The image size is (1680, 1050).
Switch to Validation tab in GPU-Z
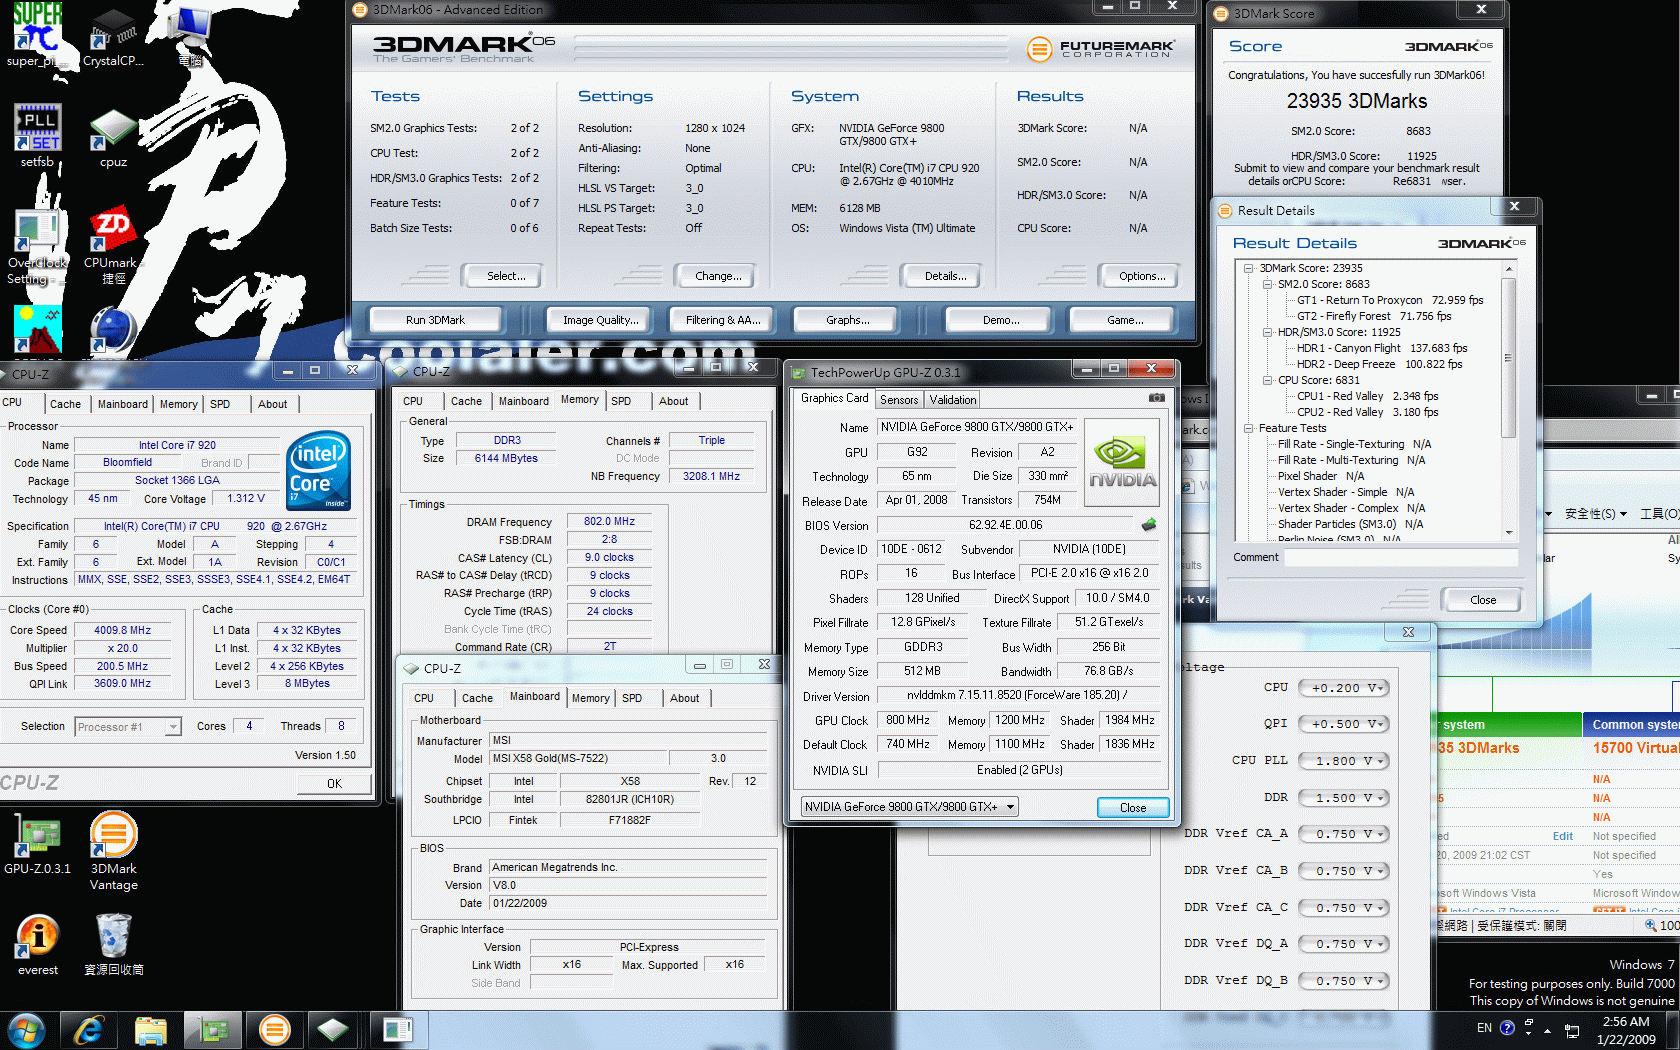(953, 400)
